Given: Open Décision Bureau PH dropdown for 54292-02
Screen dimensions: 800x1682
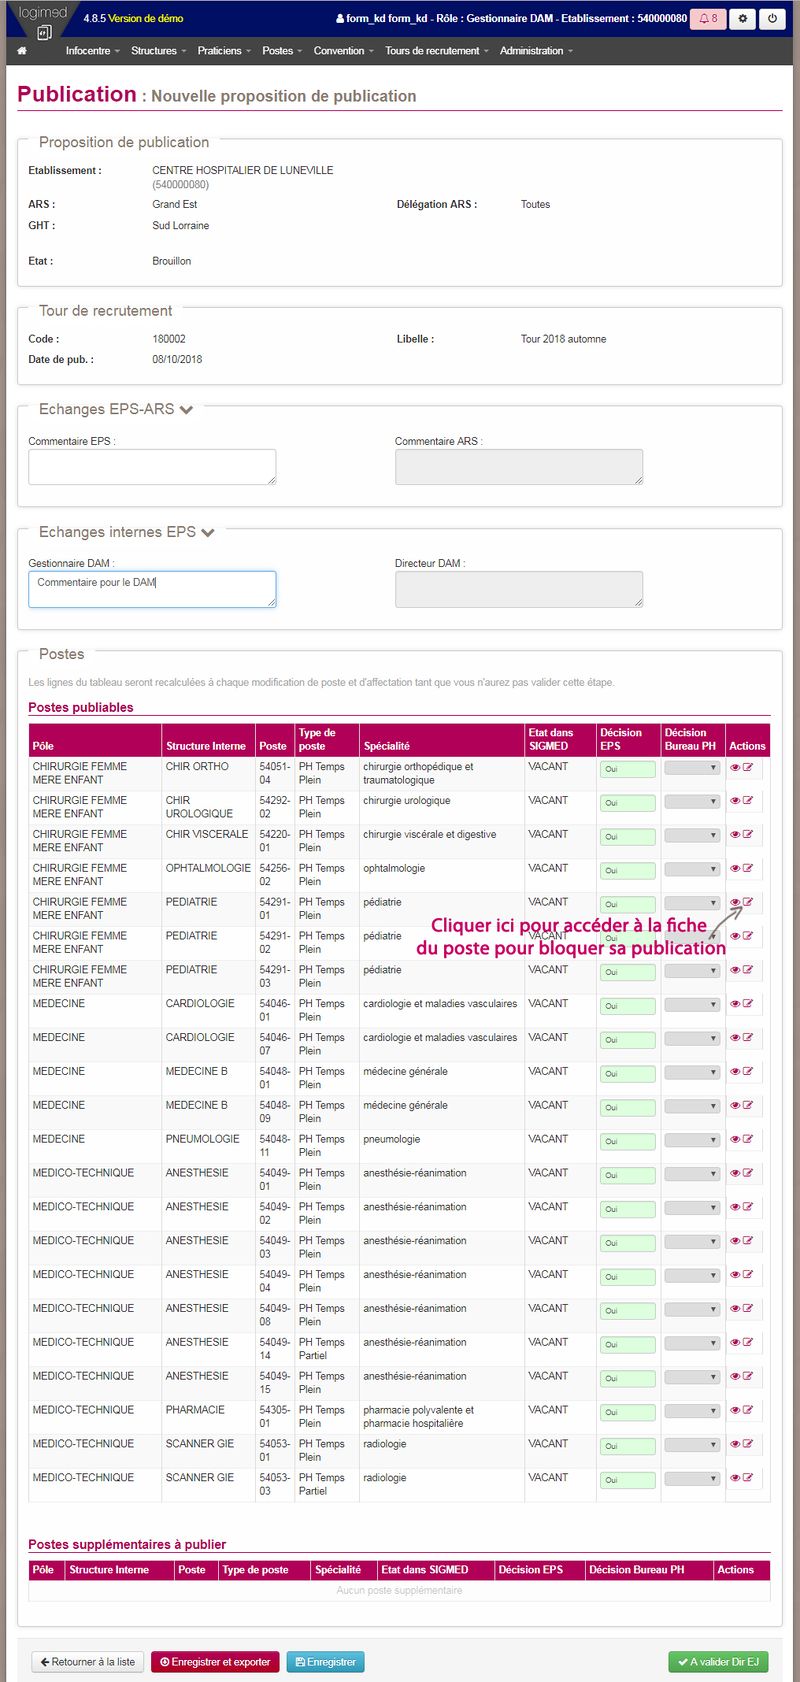Looking at the screenshot, I should click(692, 802).
